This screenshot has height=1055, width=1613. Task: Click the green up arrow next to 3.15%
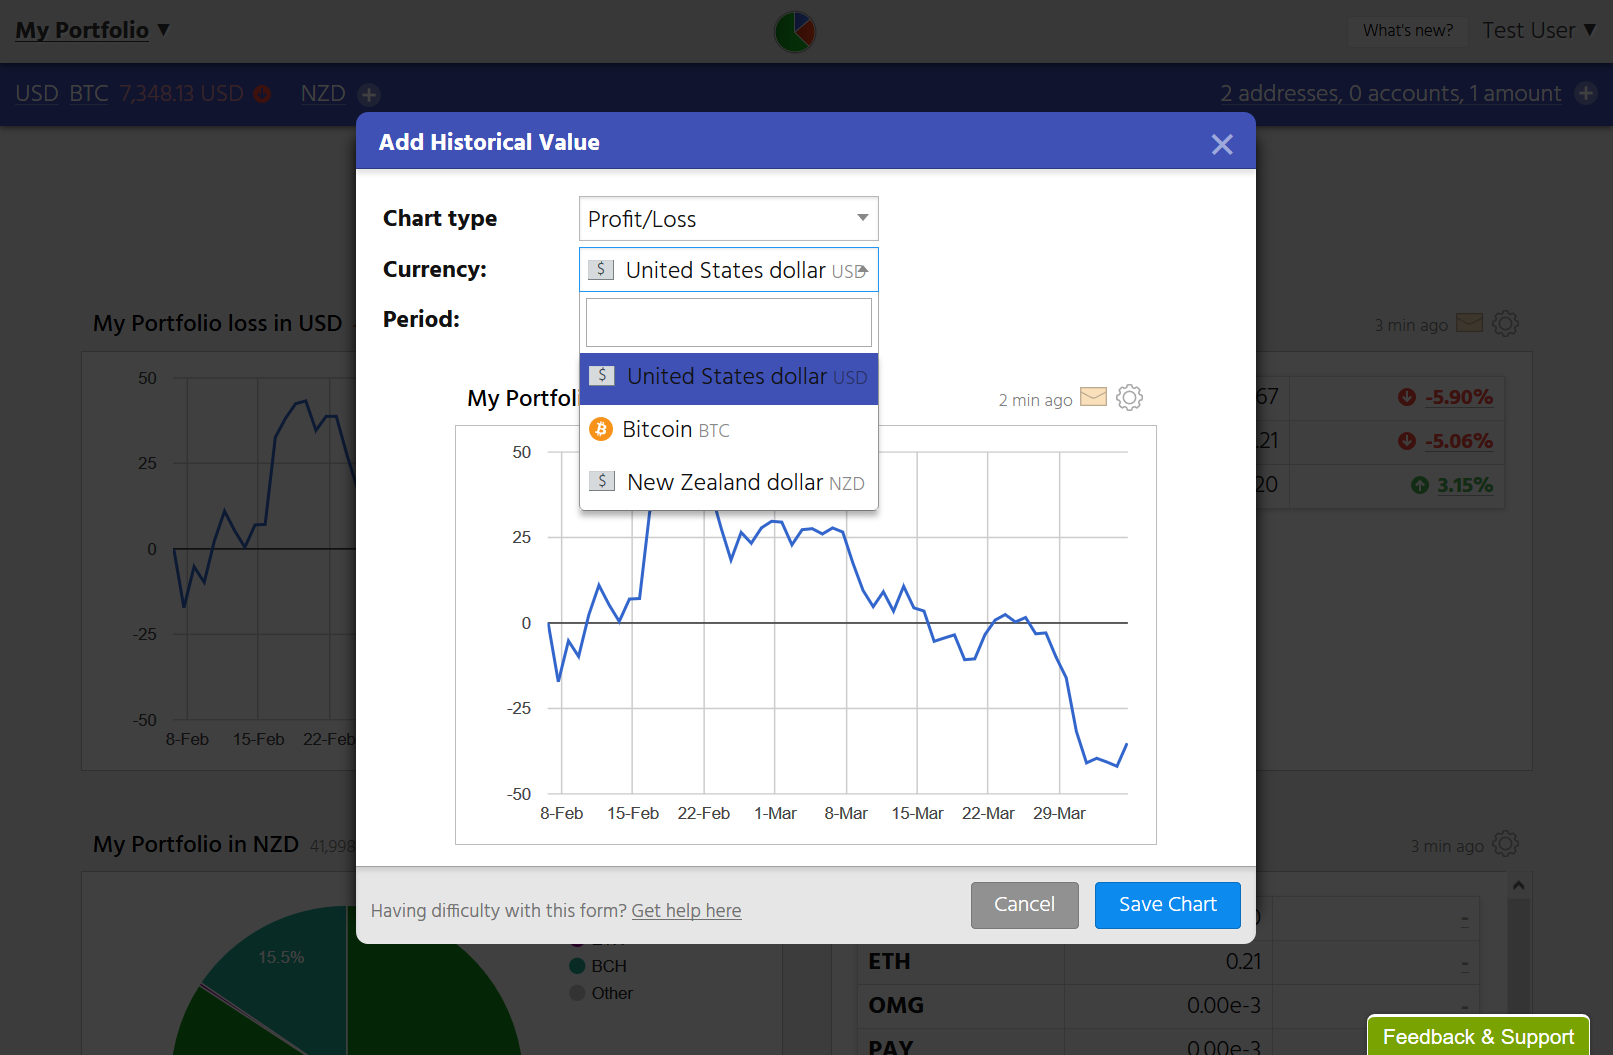pyautogui.click(x=1420, y=485)
